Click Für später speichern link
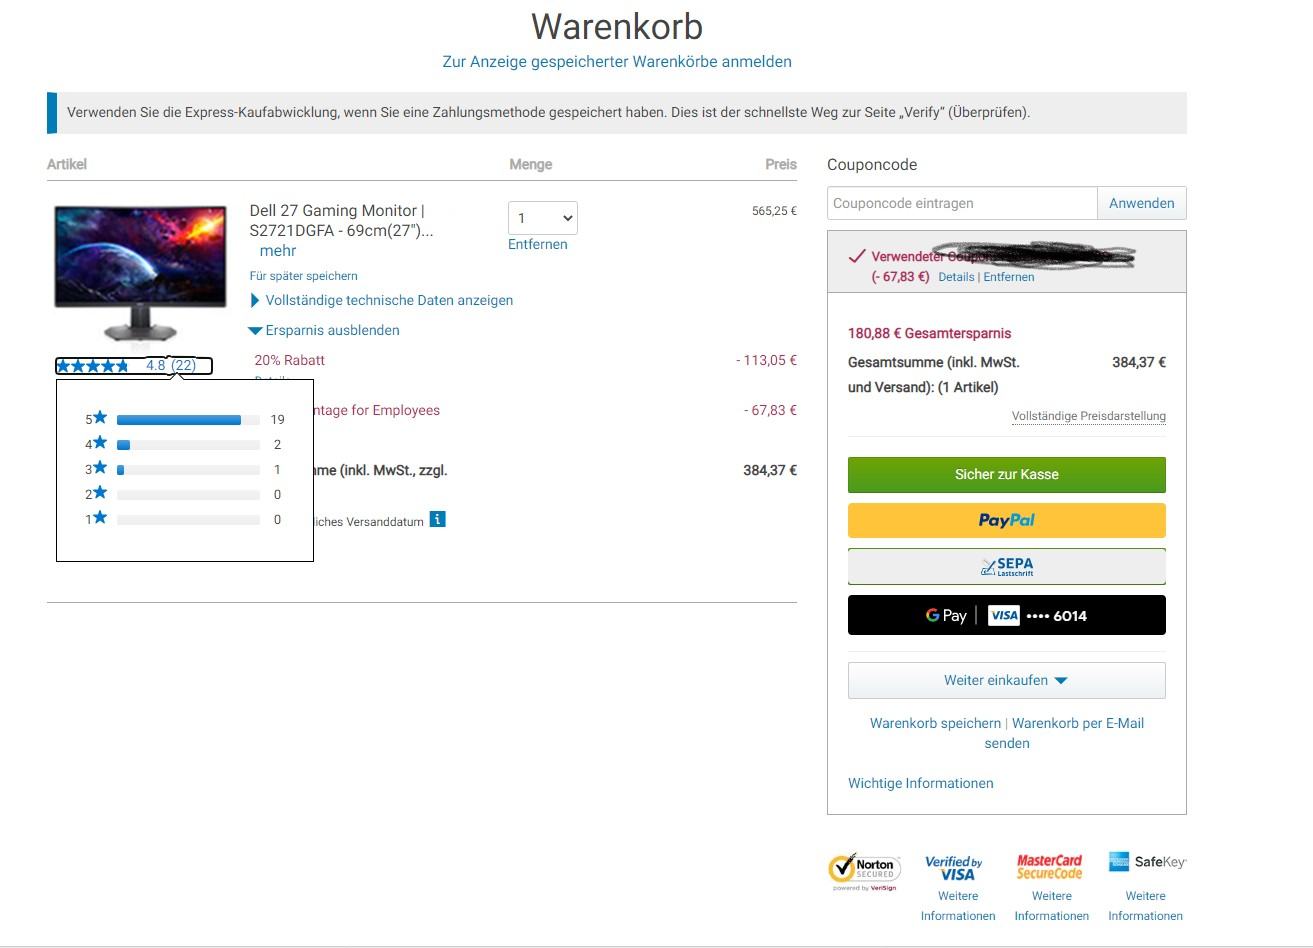Image resolution: width=1313 pixels, height=948 pixels. [x=304, y=276]
